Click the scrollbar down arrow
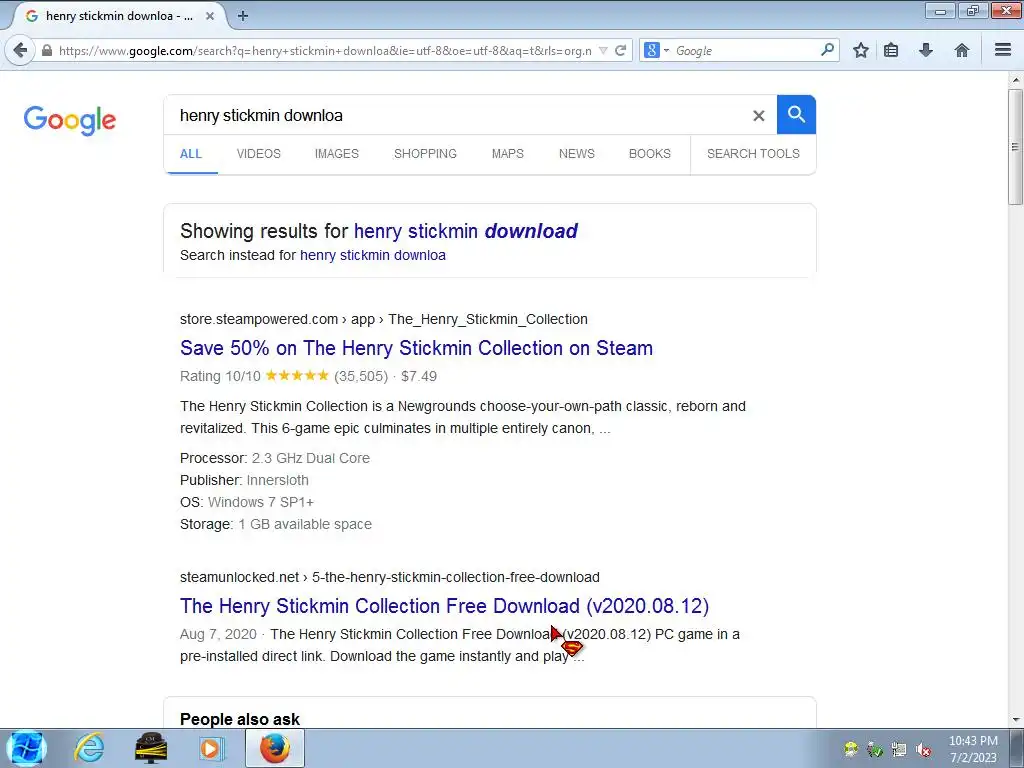 (x=1015, y=720)
